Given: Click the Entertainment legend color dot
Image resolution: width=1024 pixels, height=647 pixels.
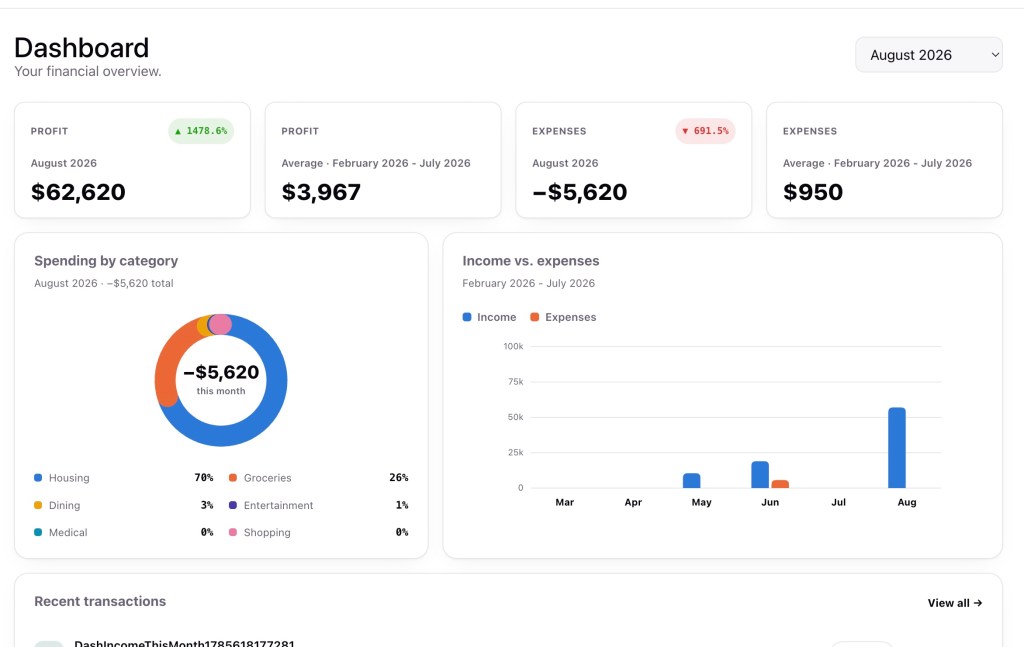Looking at the screenshot, I should pos(232,505).
